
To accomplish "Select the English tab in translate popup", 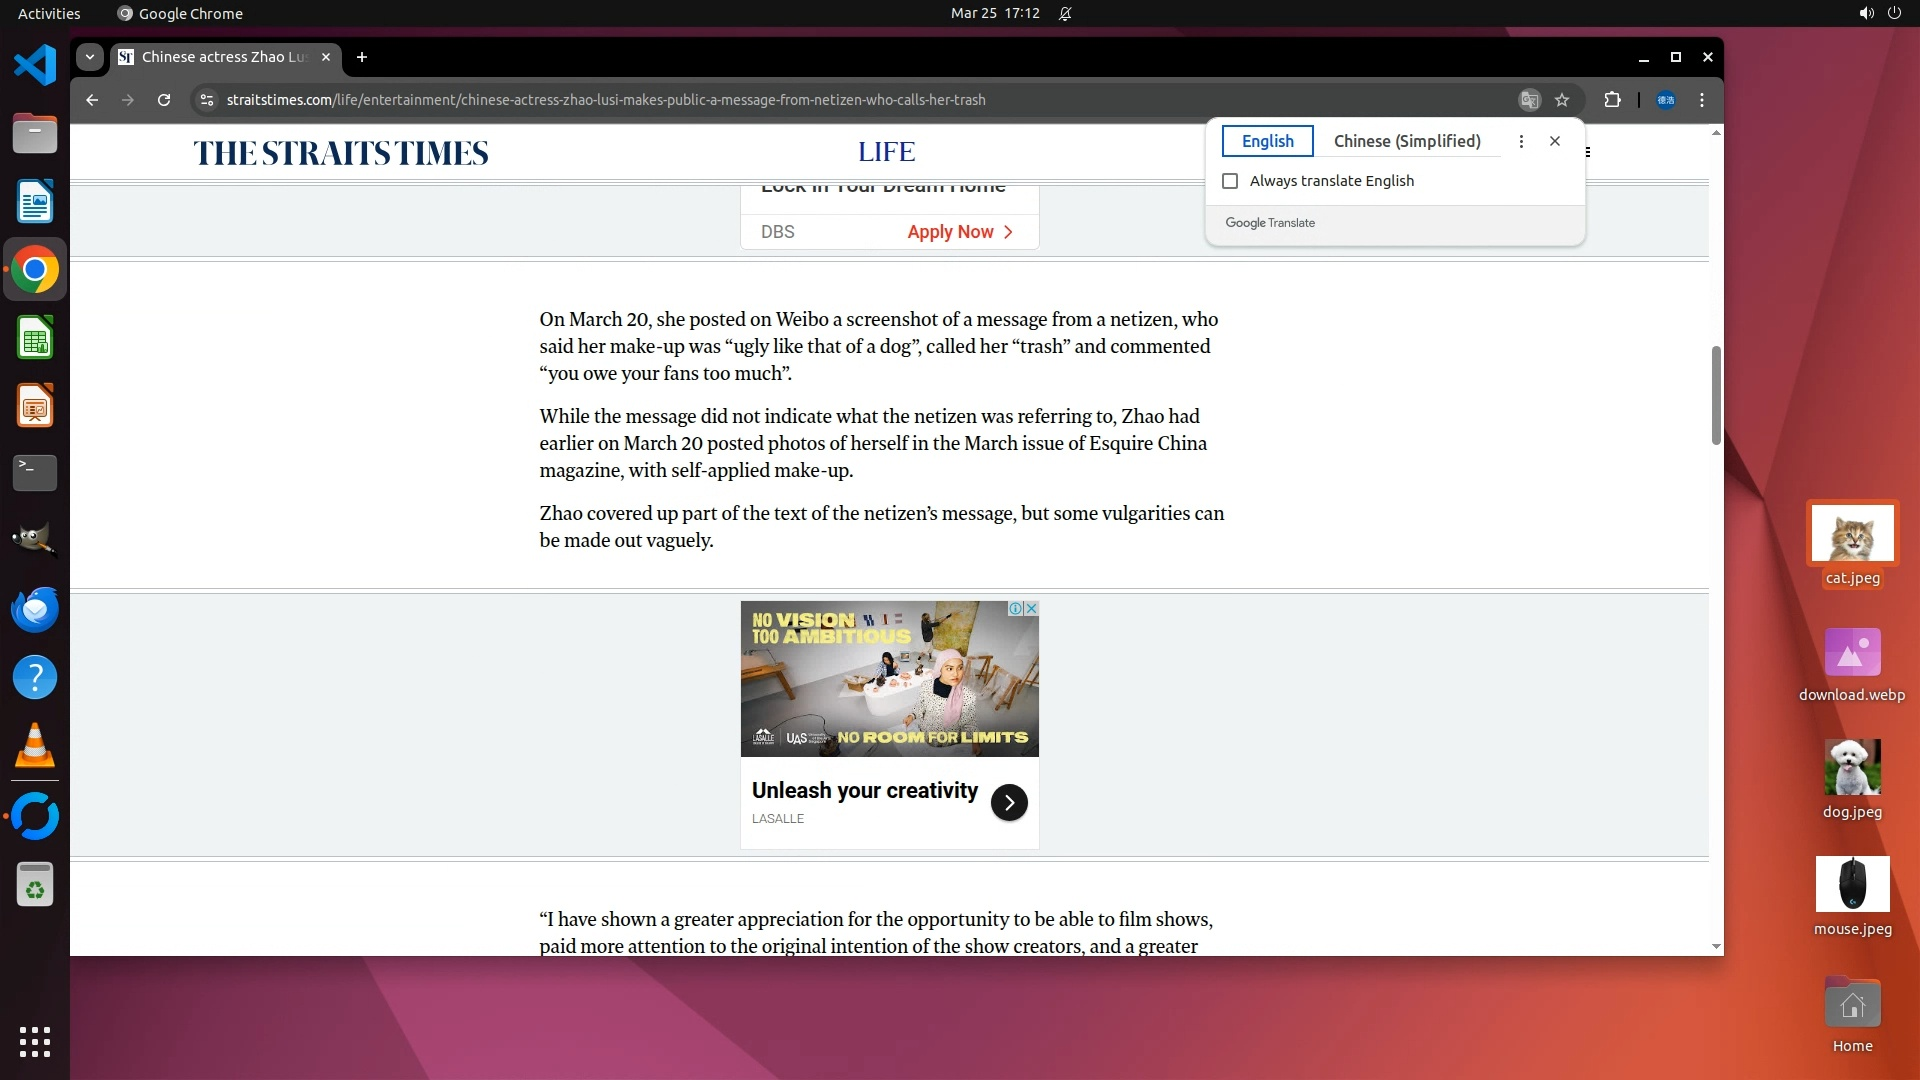I will [1267, 141].
